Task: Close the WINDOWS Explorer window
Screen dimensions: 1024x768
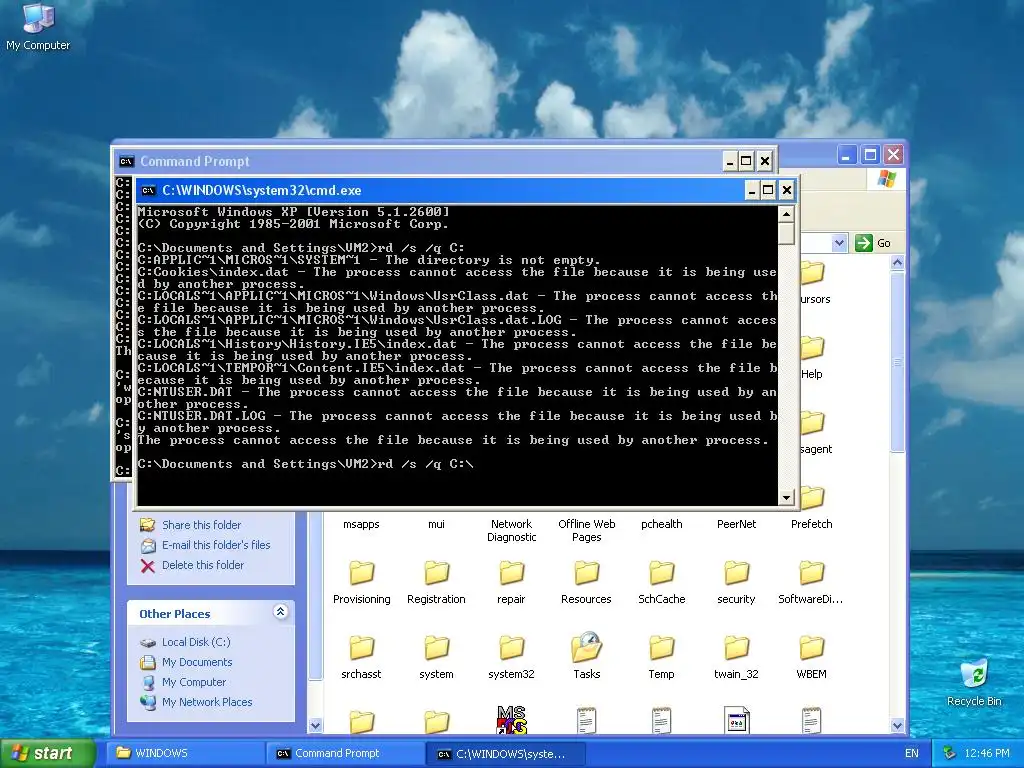Action: pyautogui.click(x=893, y=155)
